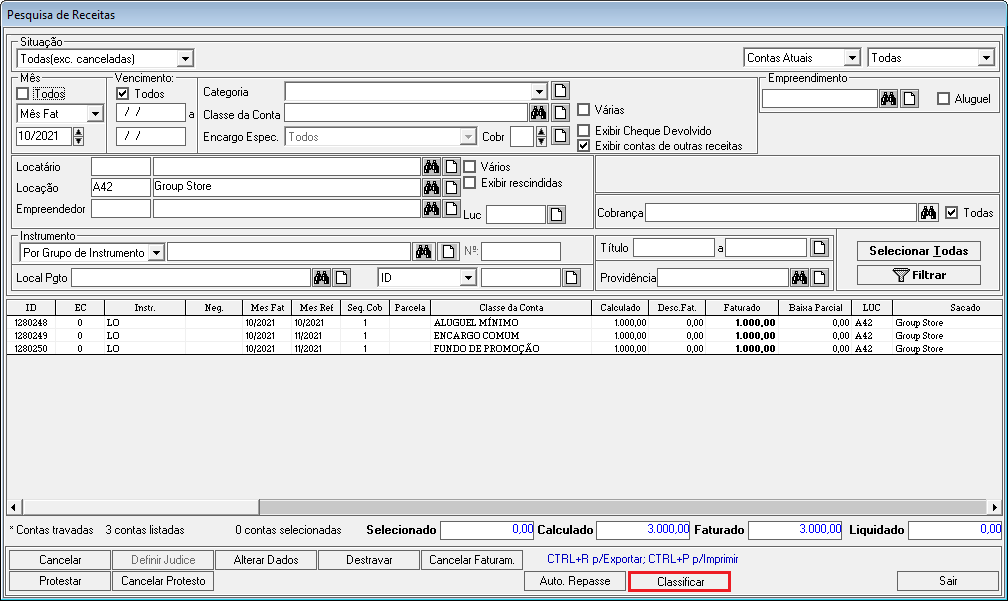
Task: Uncheck Vencimento Todos checkbox
Action: click(122, 94)
